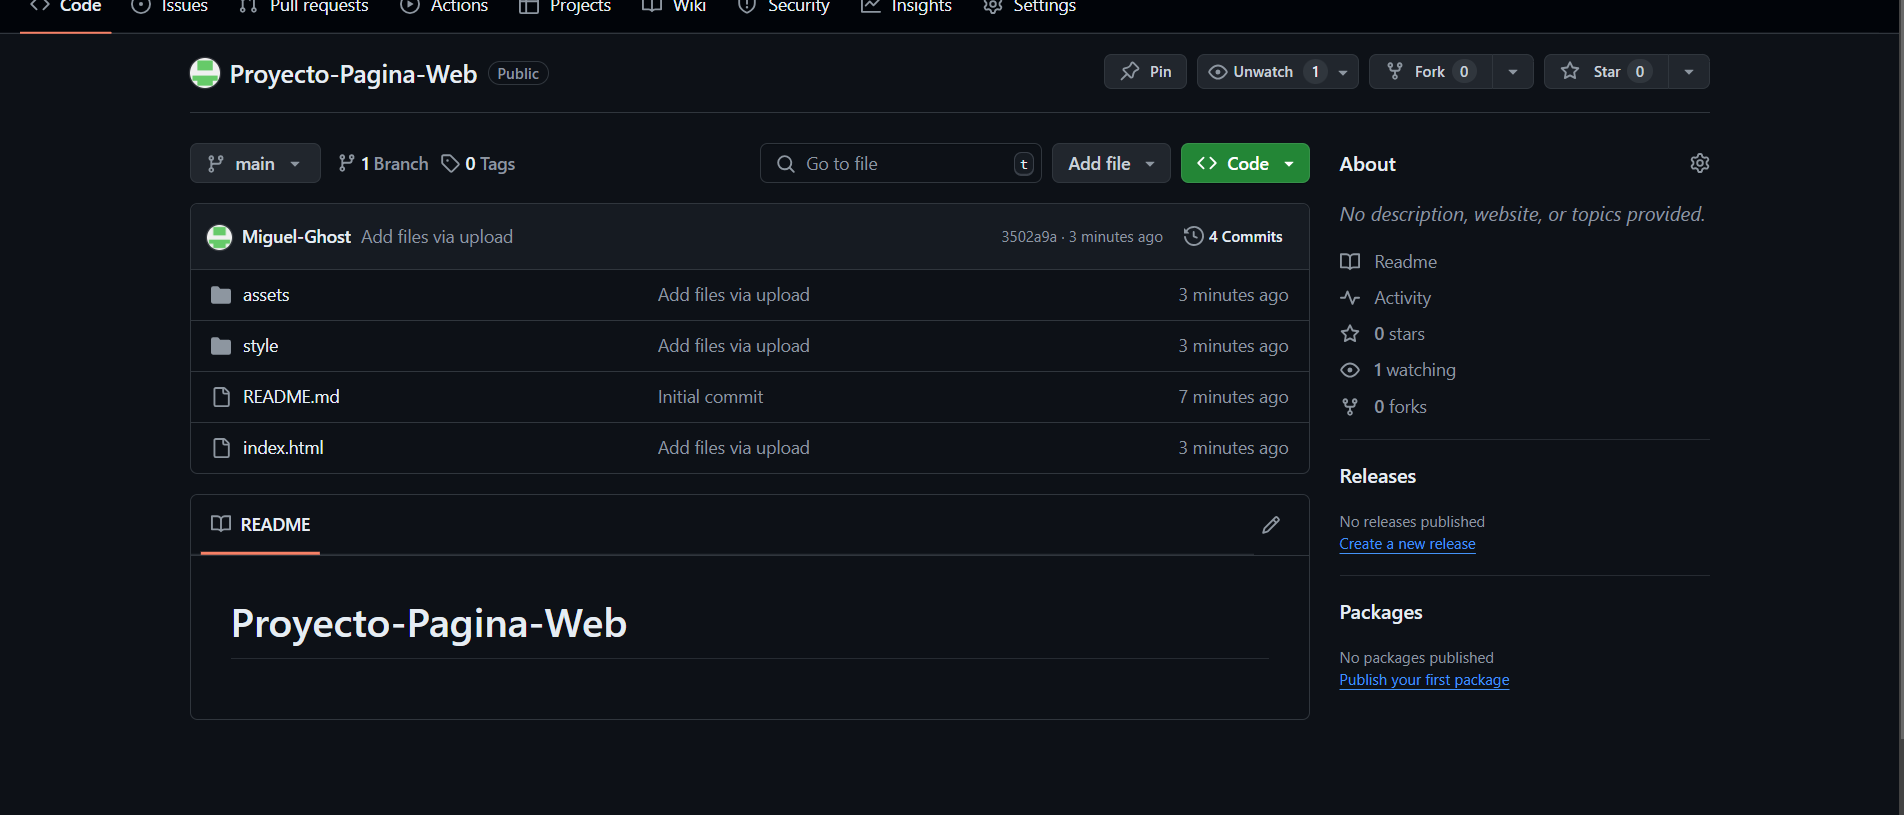Open the Actions tab
Image resolution: width=1904 pixels, height=815 pixels.
[444, 7]
